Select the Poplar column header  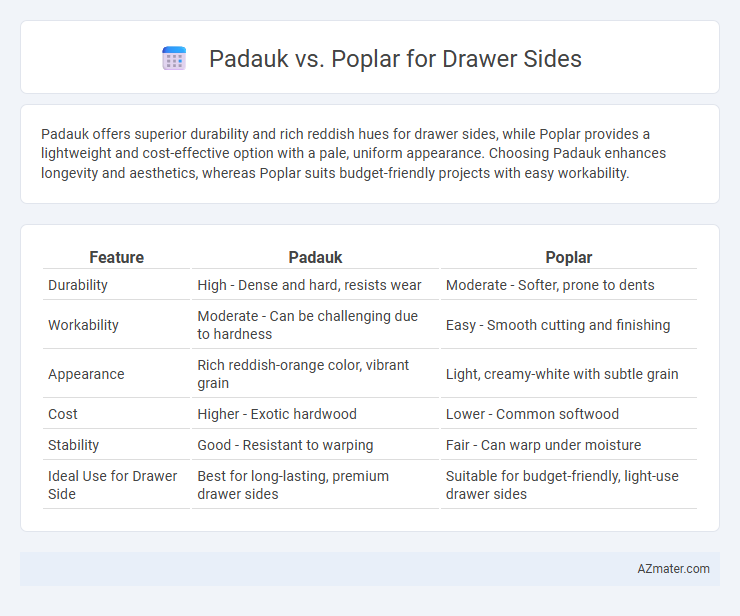coord(569,257)
